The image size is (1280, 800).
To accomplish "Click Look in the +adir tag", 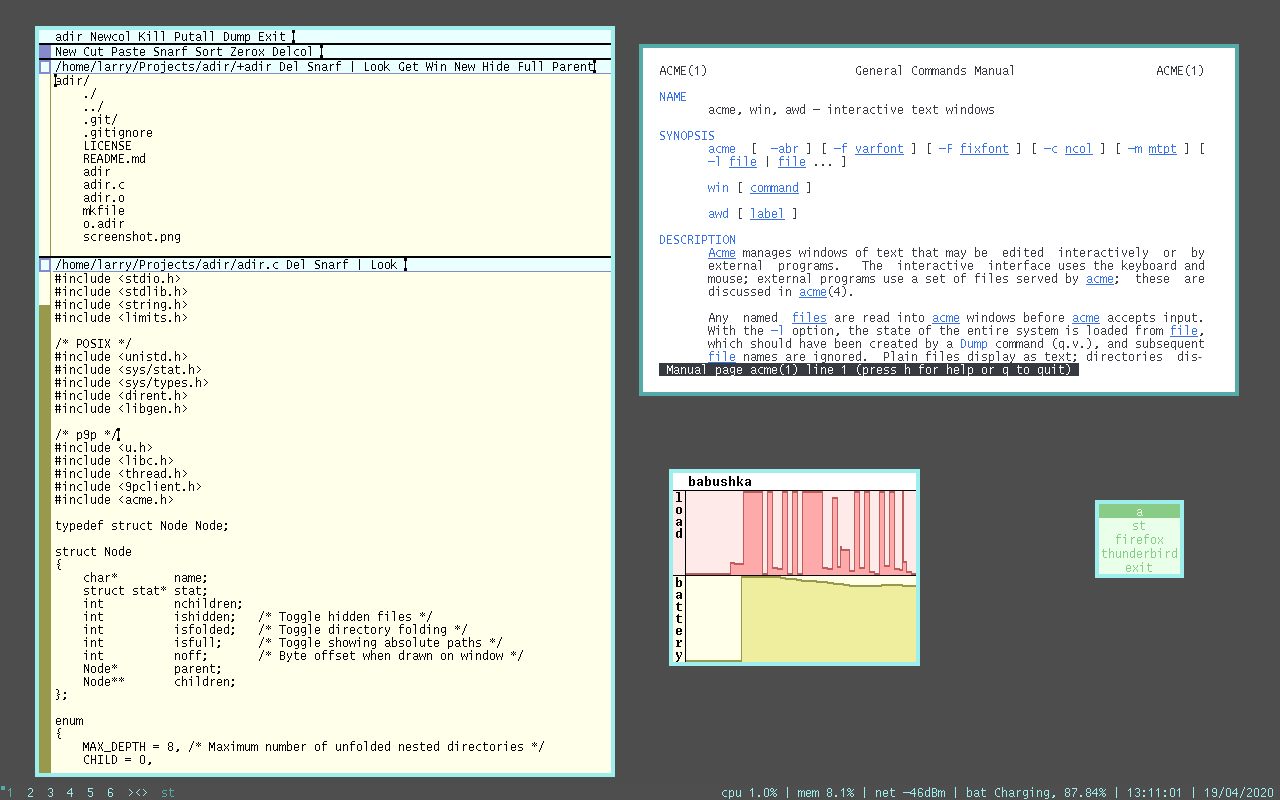I will click(x=377, y=67).
